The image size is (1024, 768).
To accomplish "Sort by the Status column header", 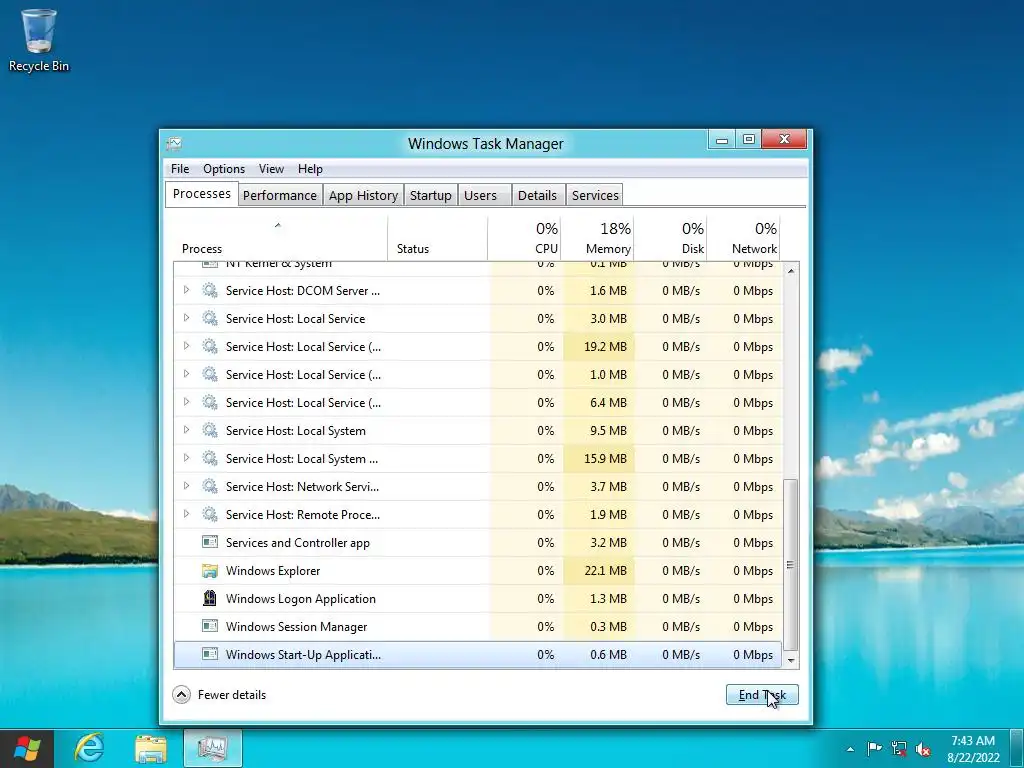I will [438, 238].
